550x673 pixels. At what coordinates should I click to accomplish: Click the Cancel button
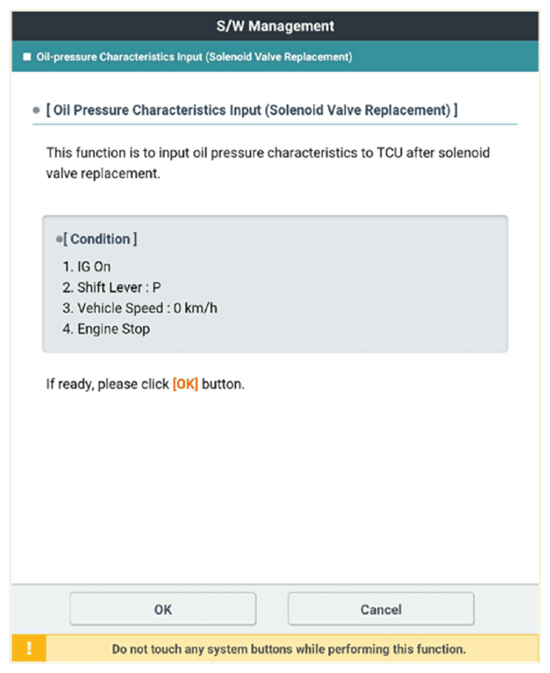coord(381,609)
